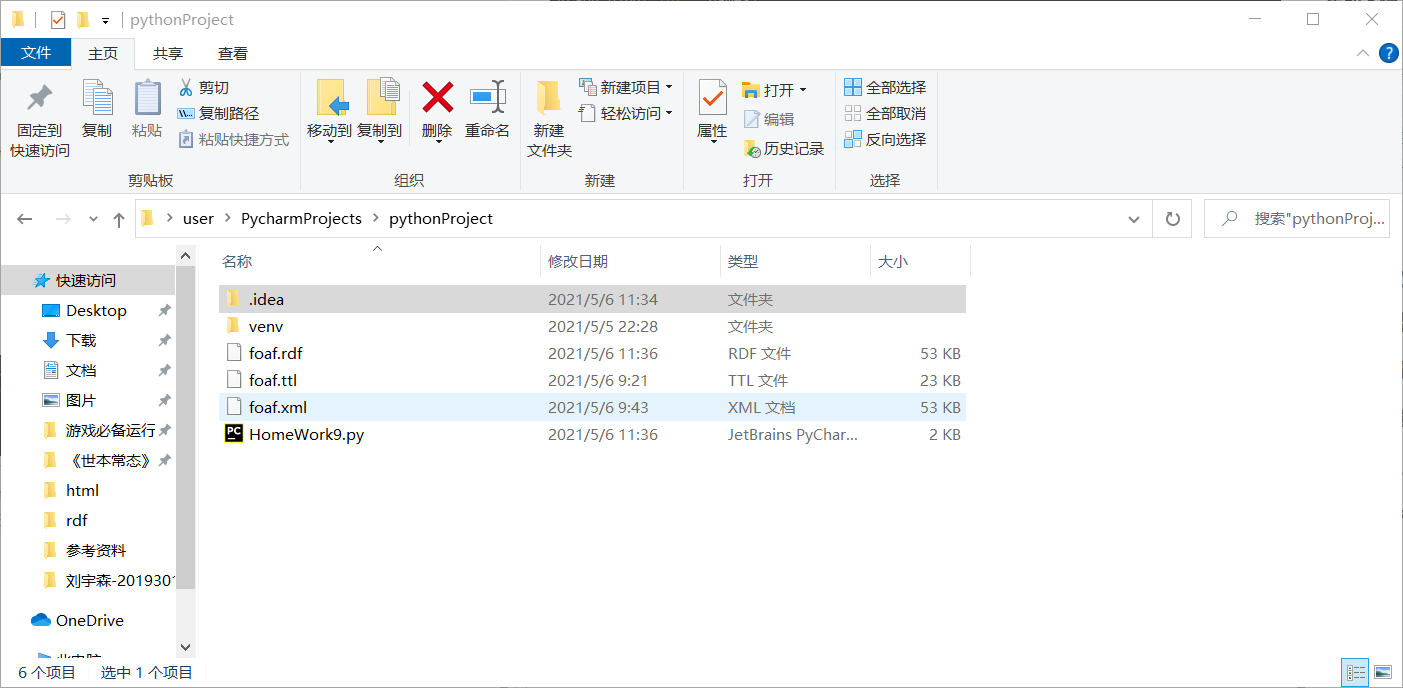
Task: Click History (历史记录) button
Action: coord(784,148)
